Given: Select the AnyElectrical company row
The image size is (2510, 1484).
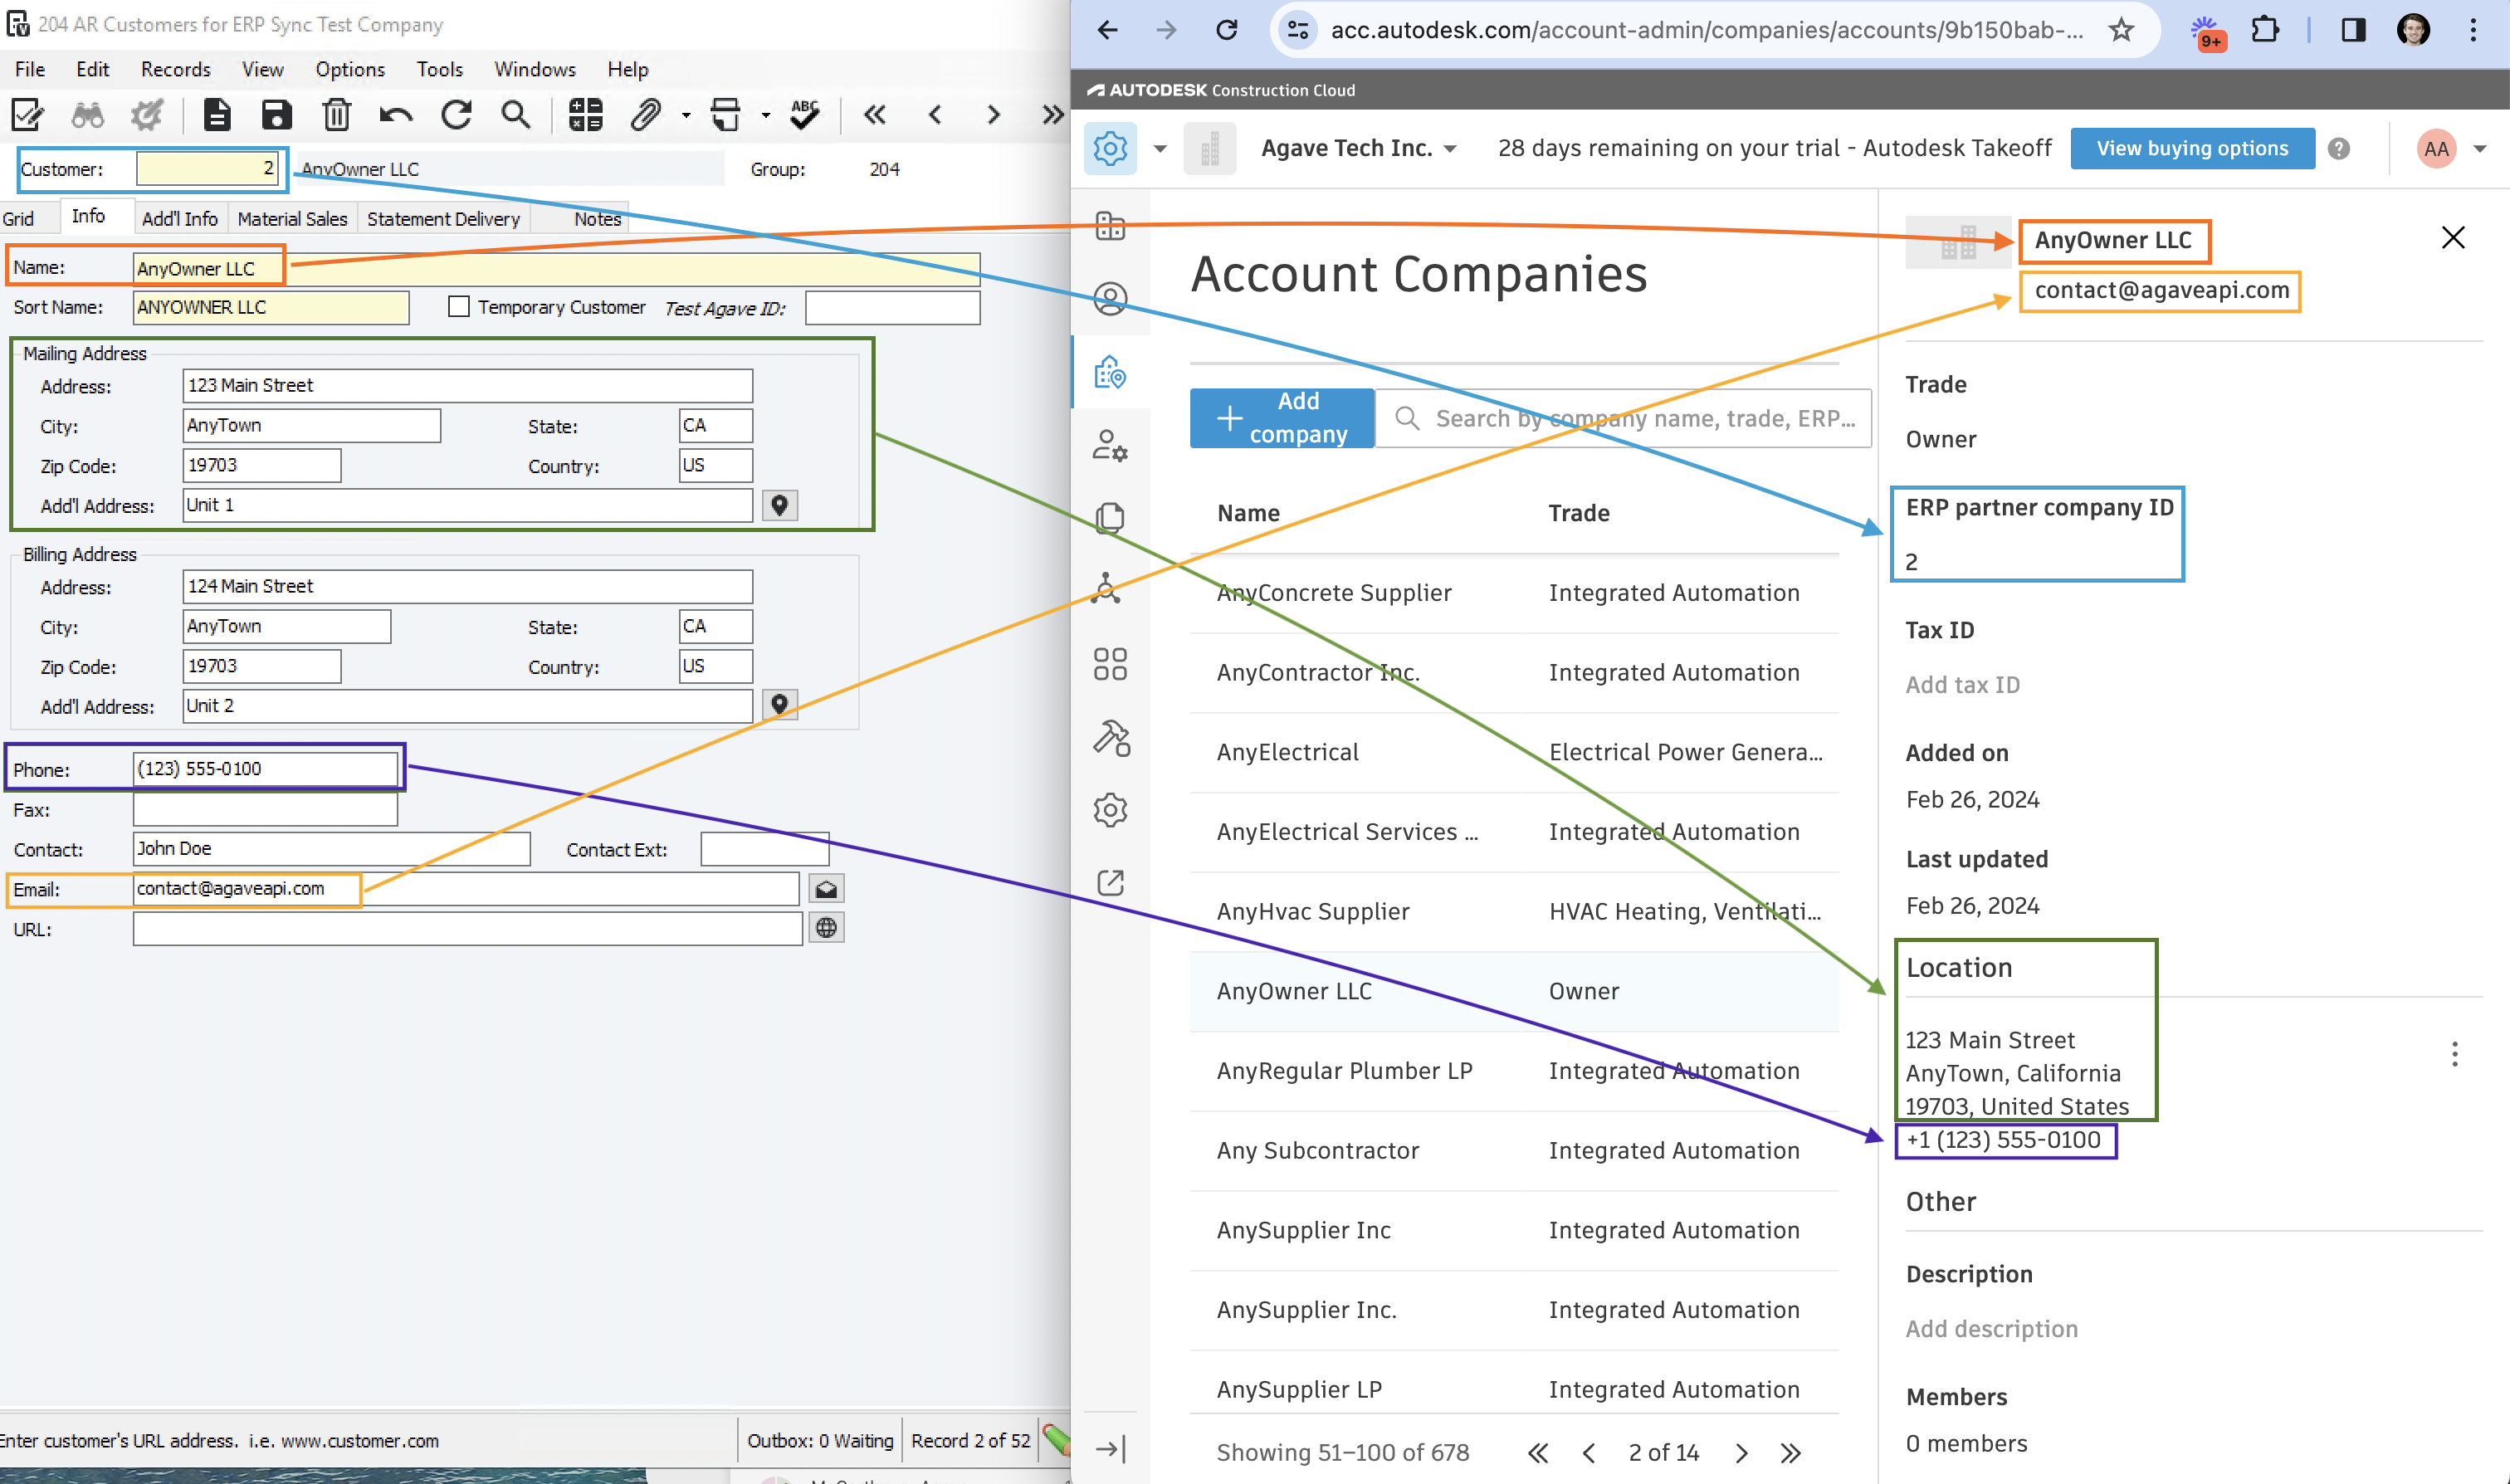Looking at the screenshot, I should point(1514,752).
